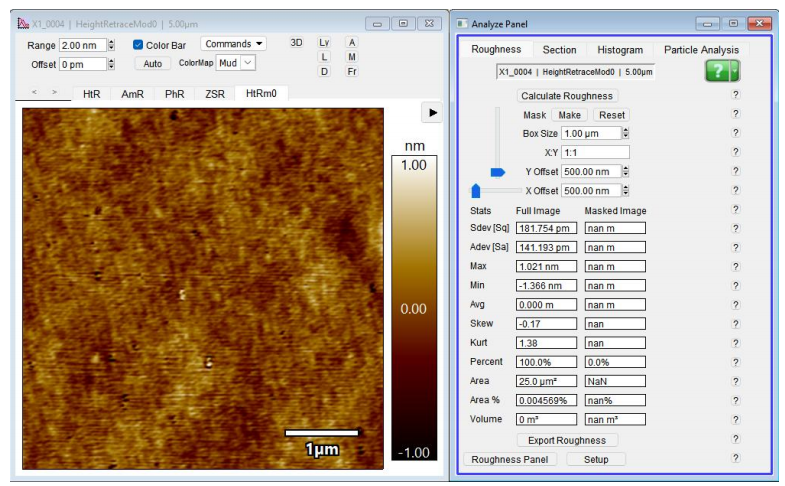The height and width of the screenshot is (486, 785).
Task: Select the PhR channel tab
Action: 174,94
